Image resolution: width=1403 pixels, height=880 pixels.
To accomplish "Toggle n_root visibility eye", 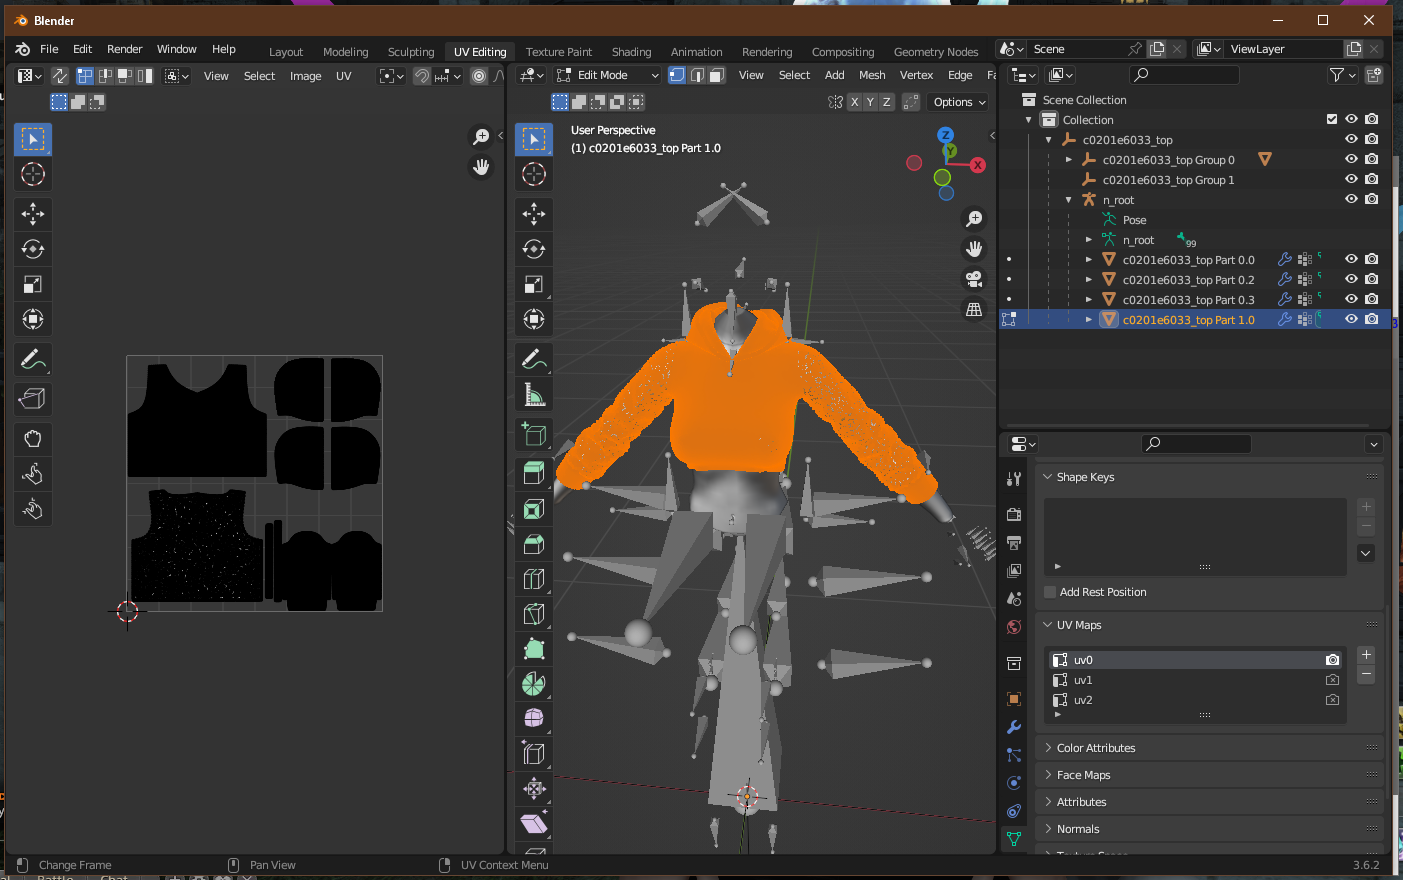I will (x=1351, y=199).
